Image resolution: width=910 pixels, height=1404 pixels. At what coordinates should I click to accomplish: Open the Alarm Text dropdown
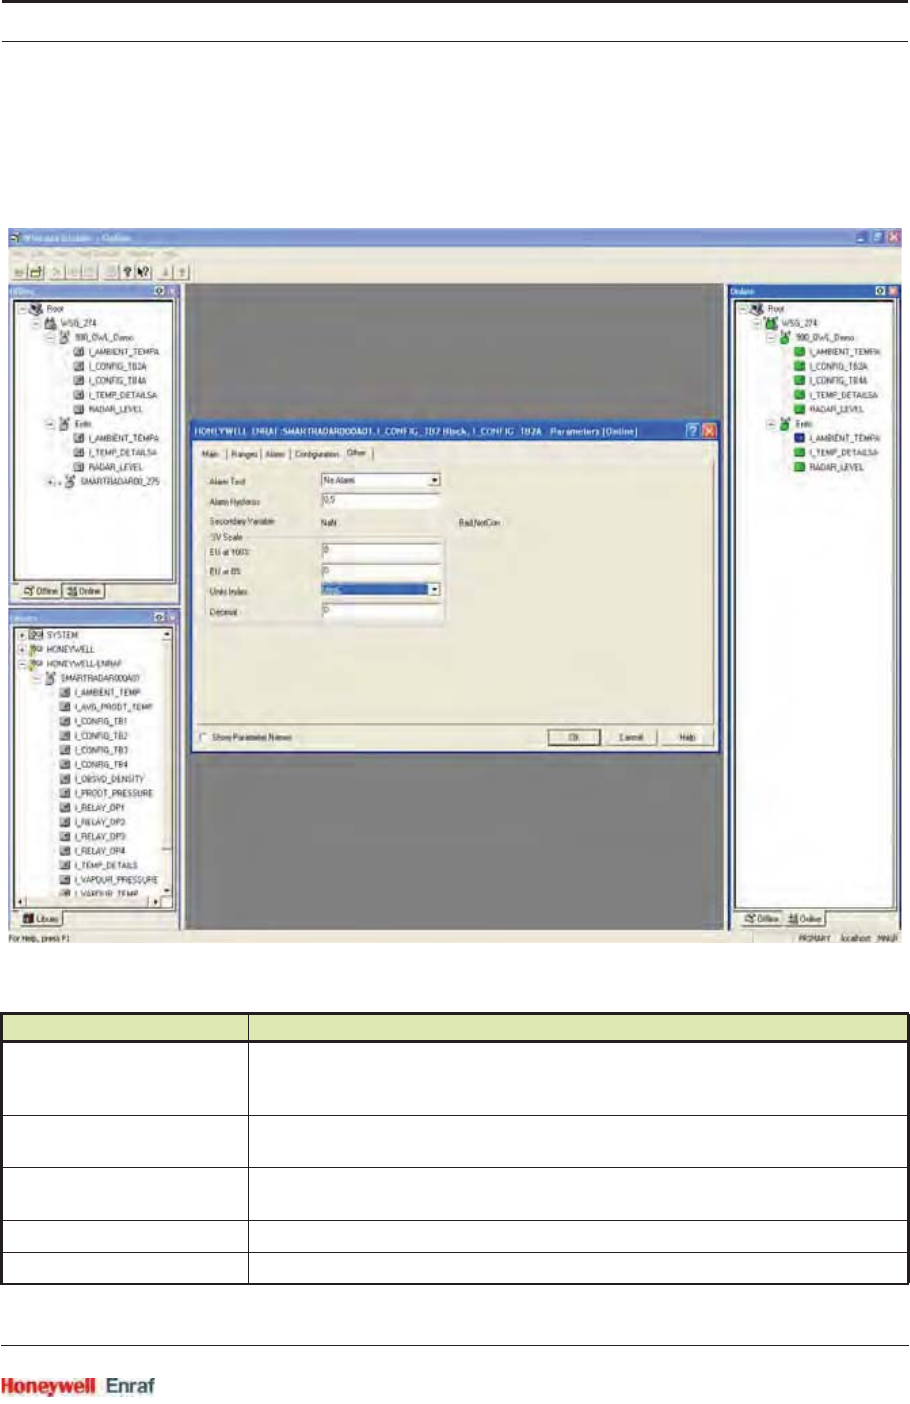tap(434, 480)
